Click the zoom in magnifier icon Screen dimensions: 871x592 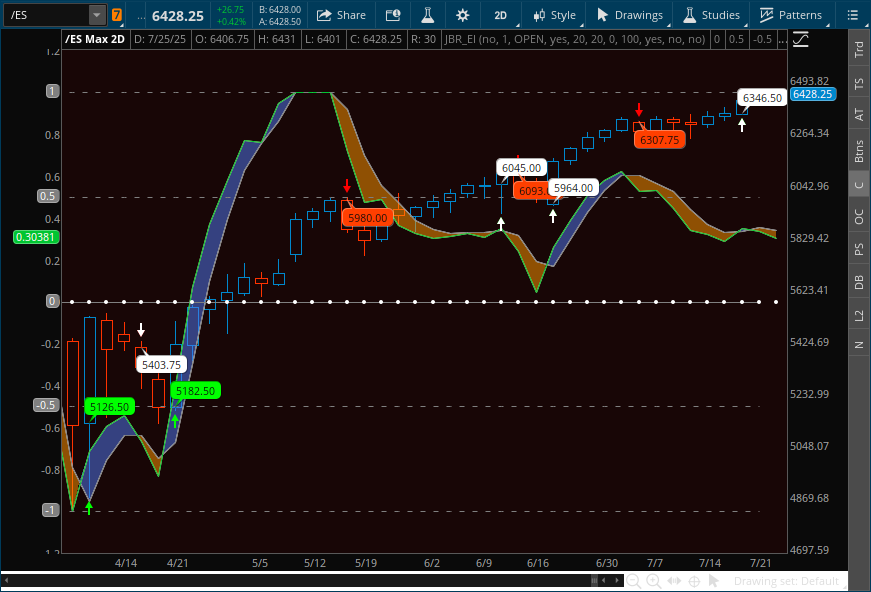click(654, 581)
